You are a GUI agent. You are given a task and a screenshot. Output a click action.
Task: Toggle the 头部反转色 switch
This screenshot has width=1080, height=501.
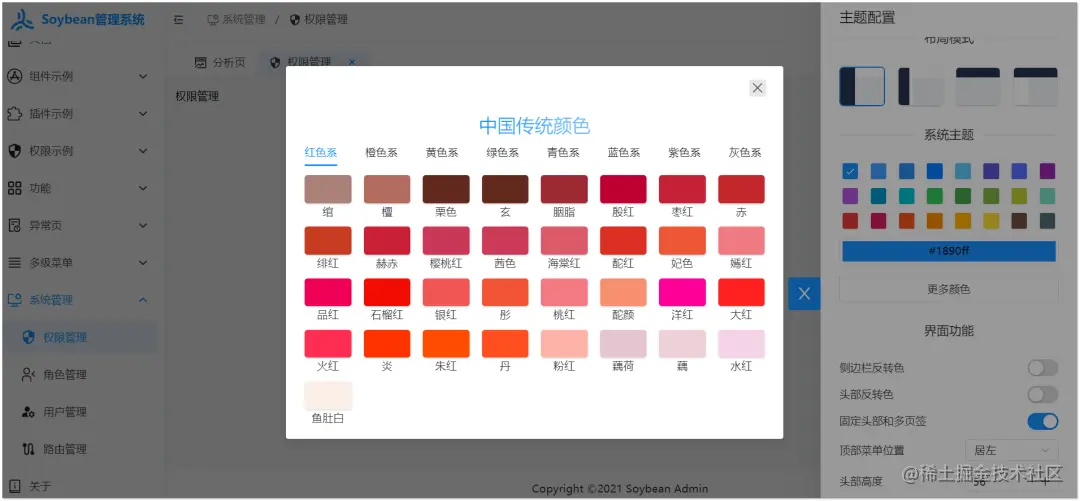[x=1043, y=394]
